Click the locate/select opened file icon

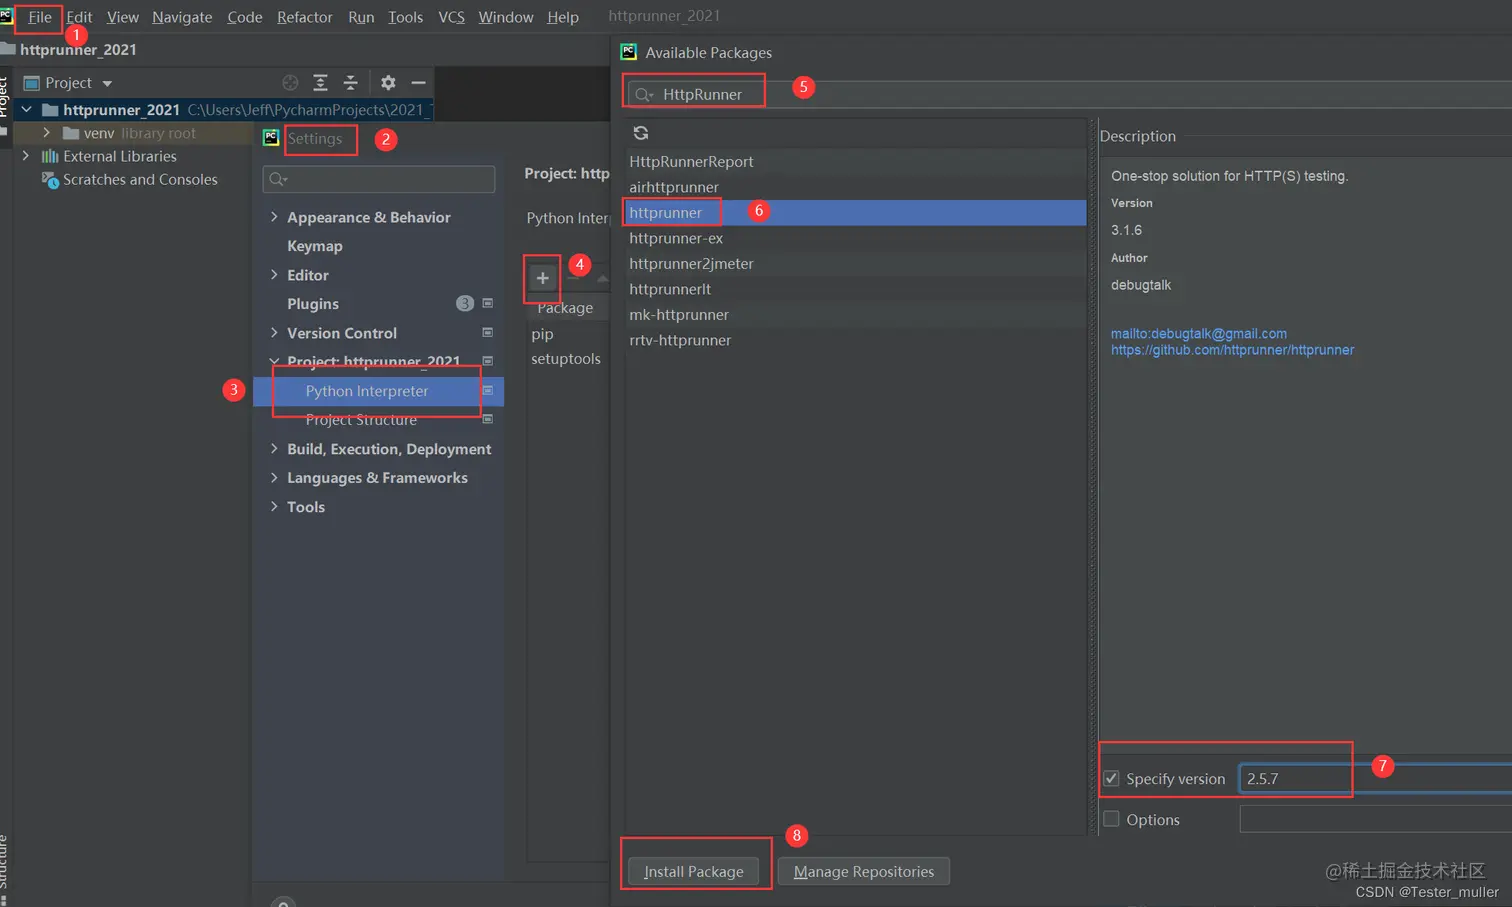(290, 83)
